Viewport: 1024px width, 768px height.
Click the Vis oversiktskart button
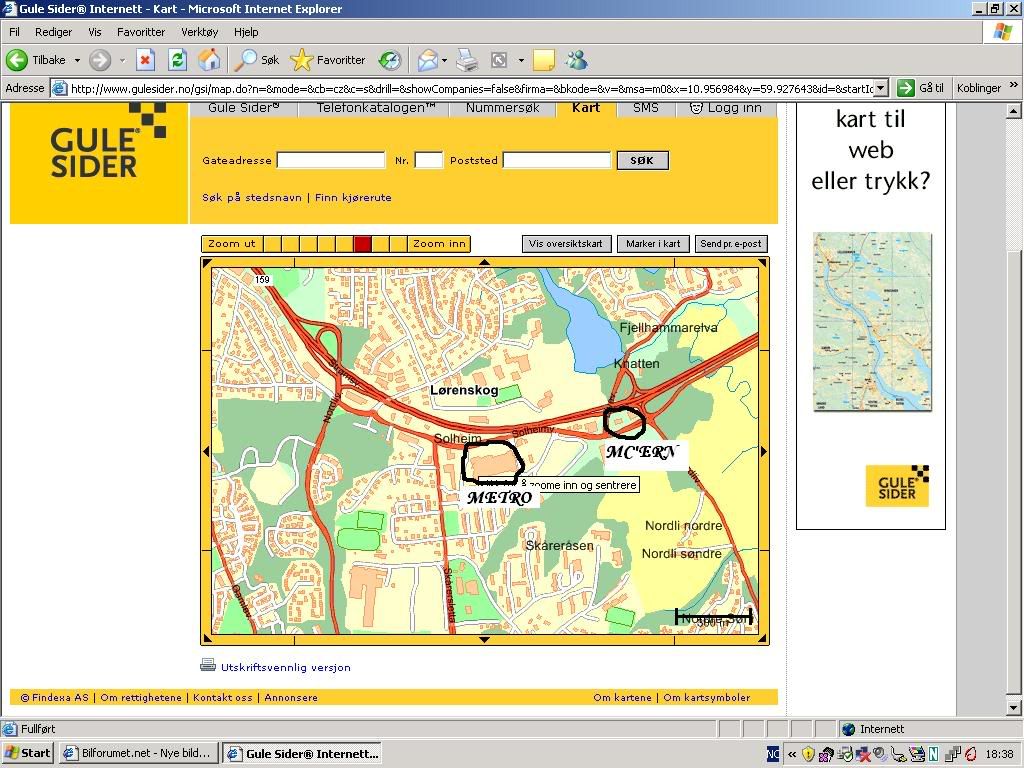coord(566,244)
